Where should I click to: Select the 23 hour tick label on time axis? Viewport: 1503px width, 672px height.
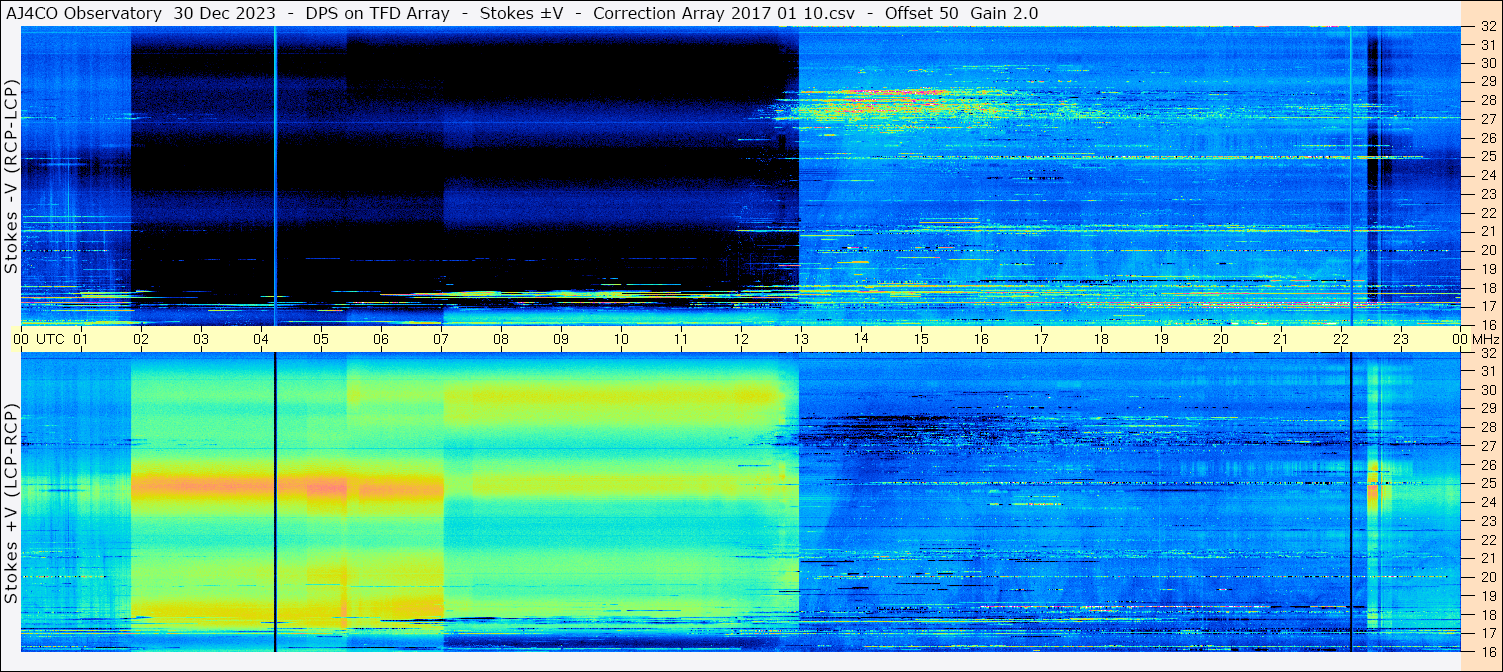pyautogui.click(x=1401, y=339)
